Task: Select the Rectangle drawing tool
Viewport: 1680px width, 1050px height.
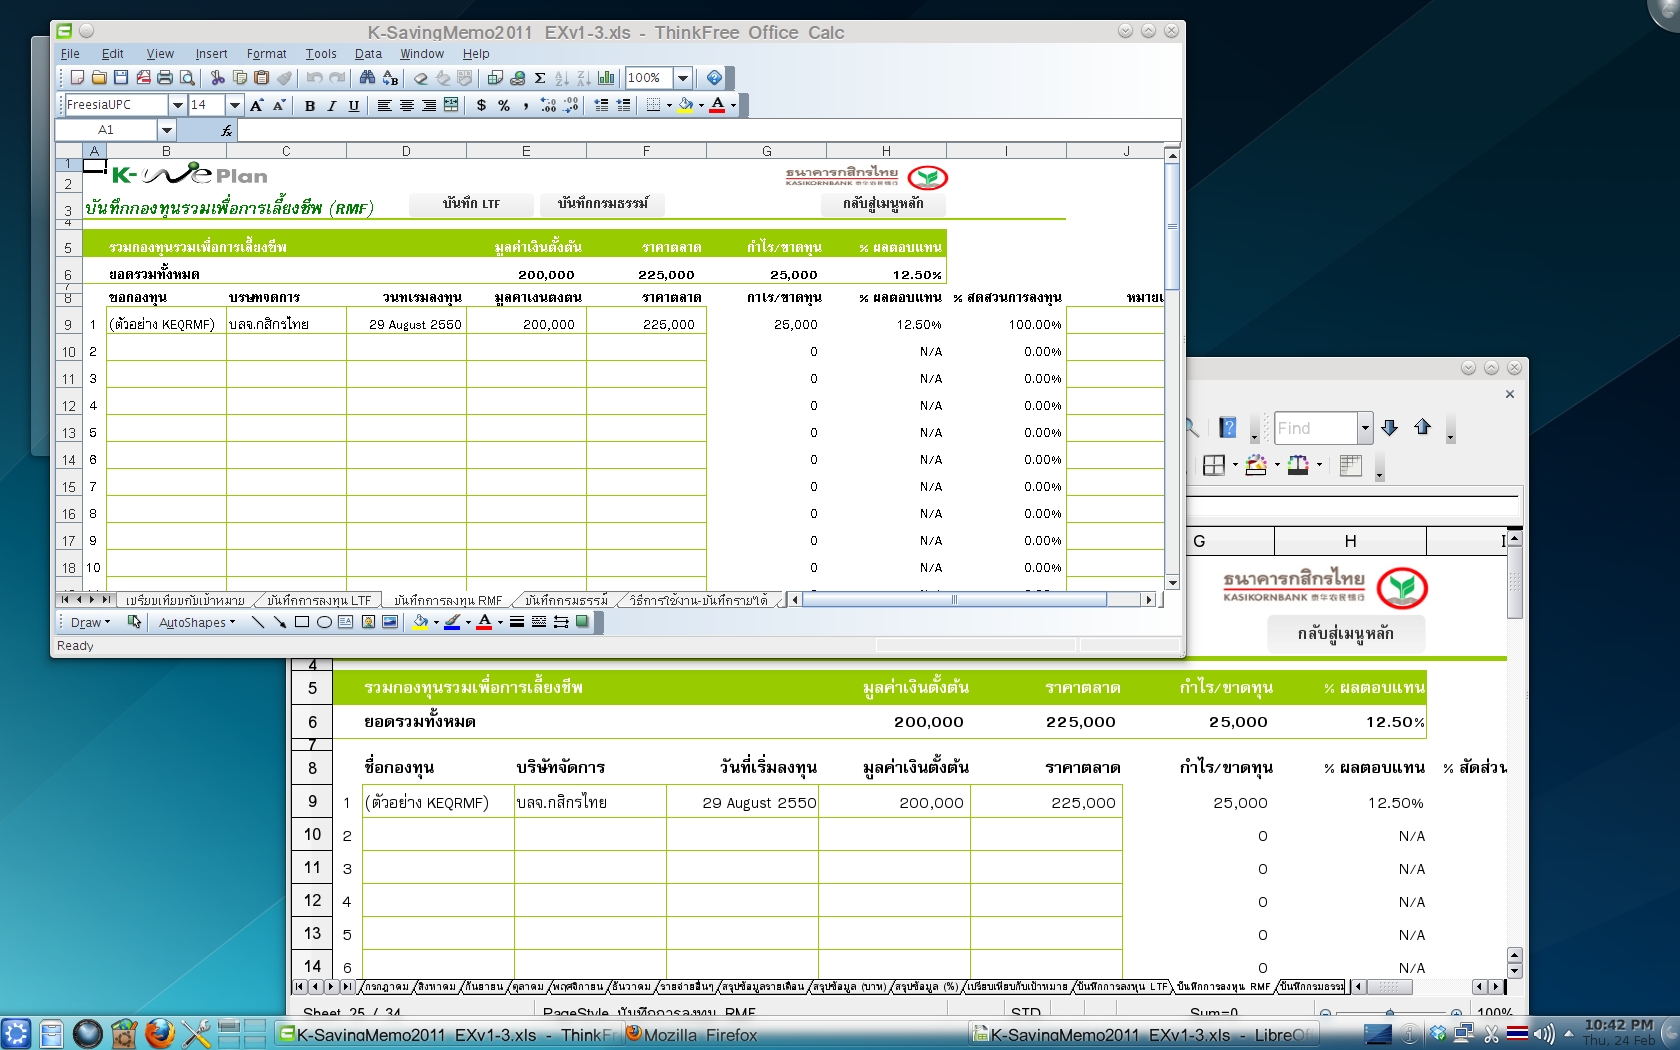Action: [x=302, y=622]
